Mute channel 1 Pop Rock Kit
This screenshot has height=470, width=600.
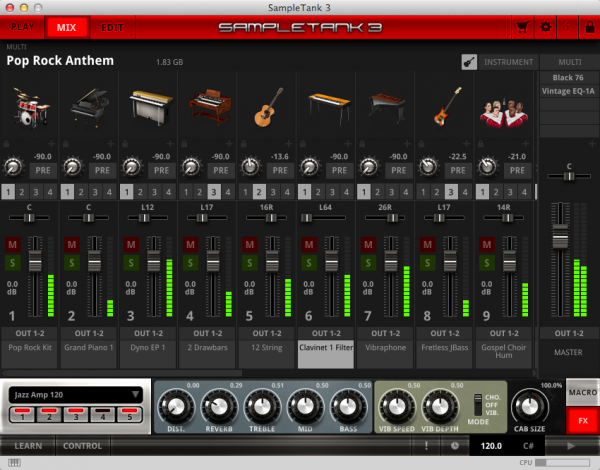[x=14, y=245]
